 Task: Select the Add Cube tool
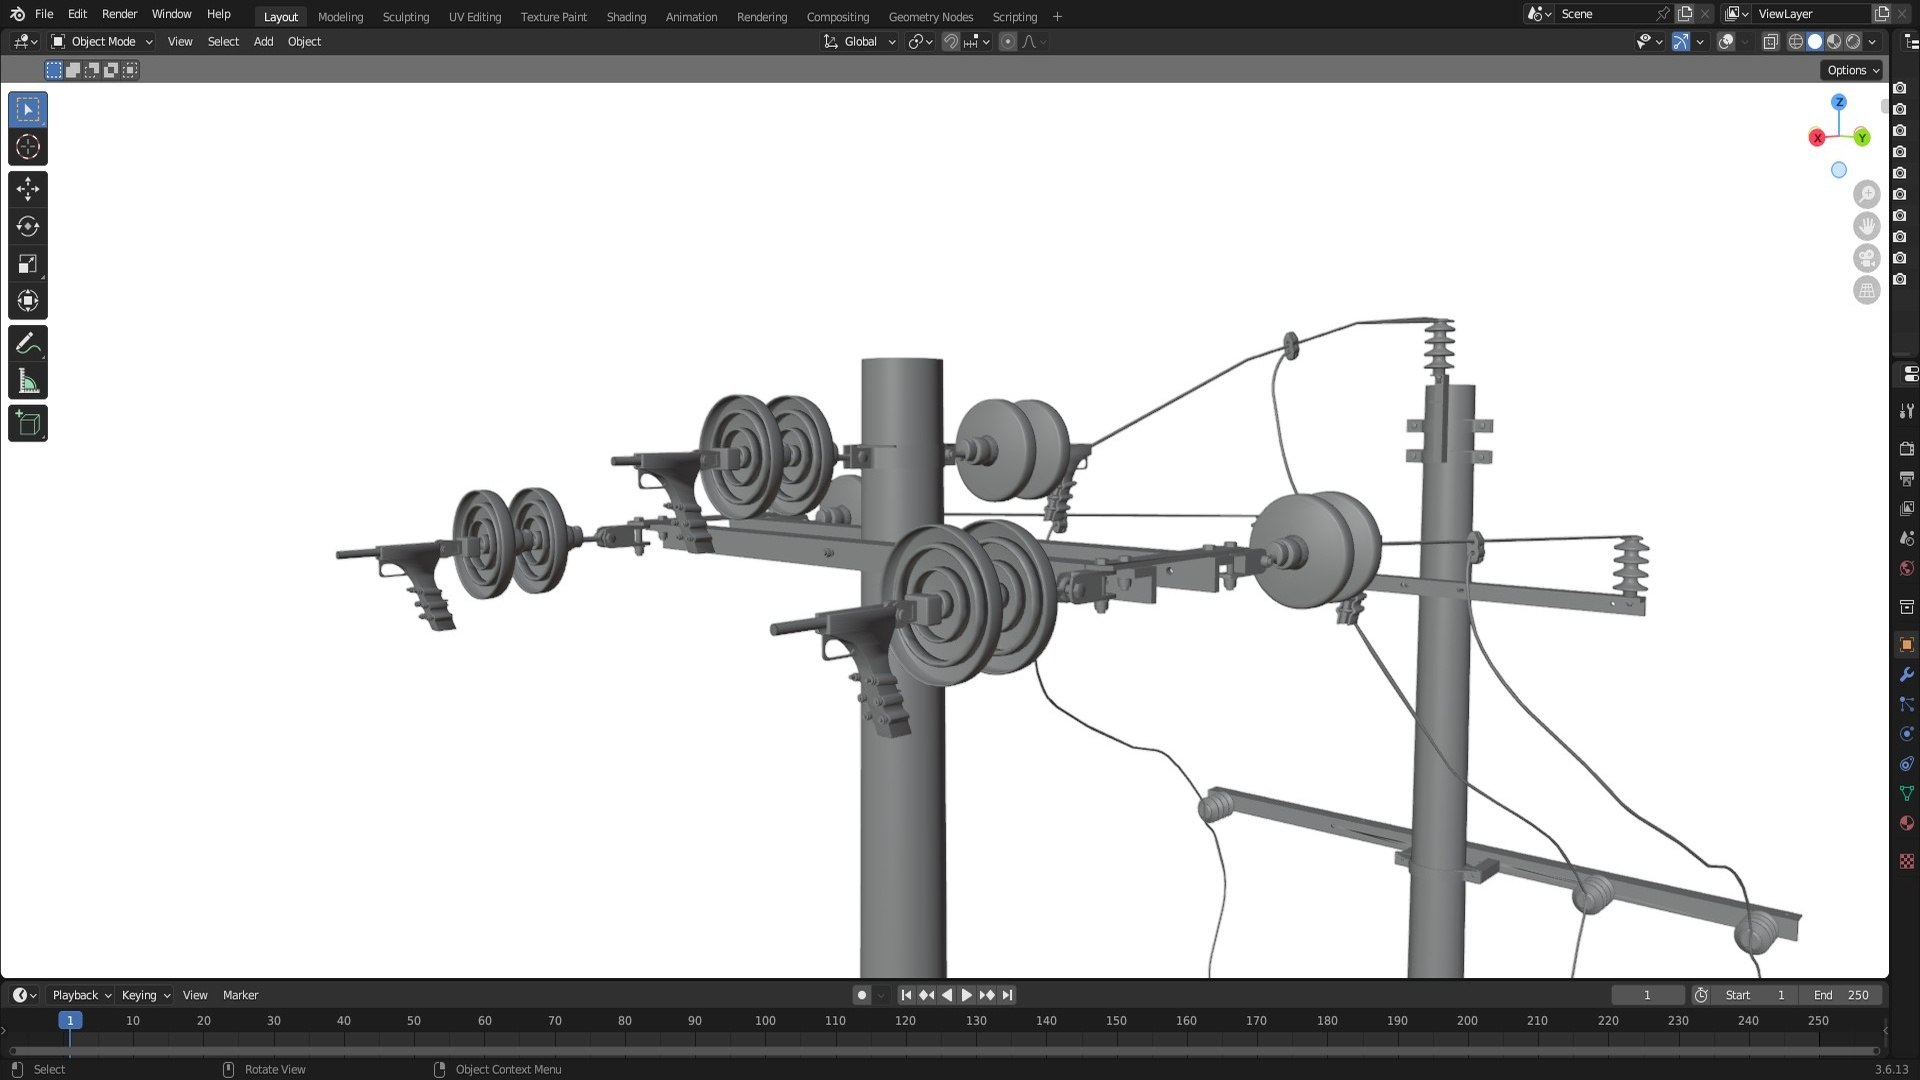click(28, 423)
